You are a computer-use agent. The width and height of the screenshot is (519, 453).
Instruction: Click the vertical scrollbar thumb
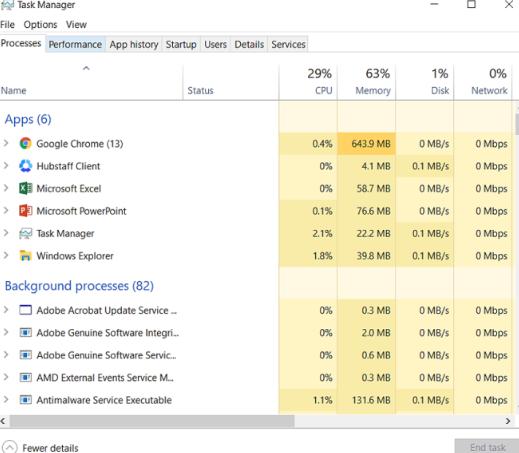(x=517, y=124)
